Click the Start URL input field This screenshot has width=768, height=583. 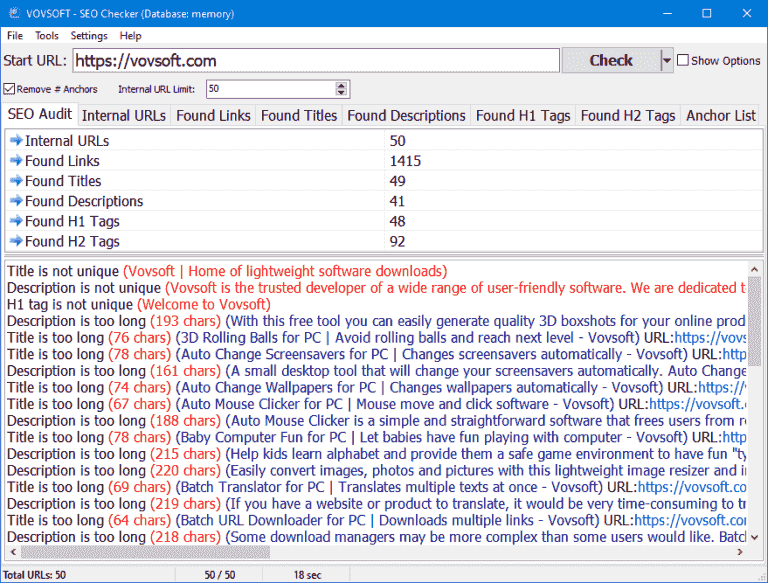[316, 61]
